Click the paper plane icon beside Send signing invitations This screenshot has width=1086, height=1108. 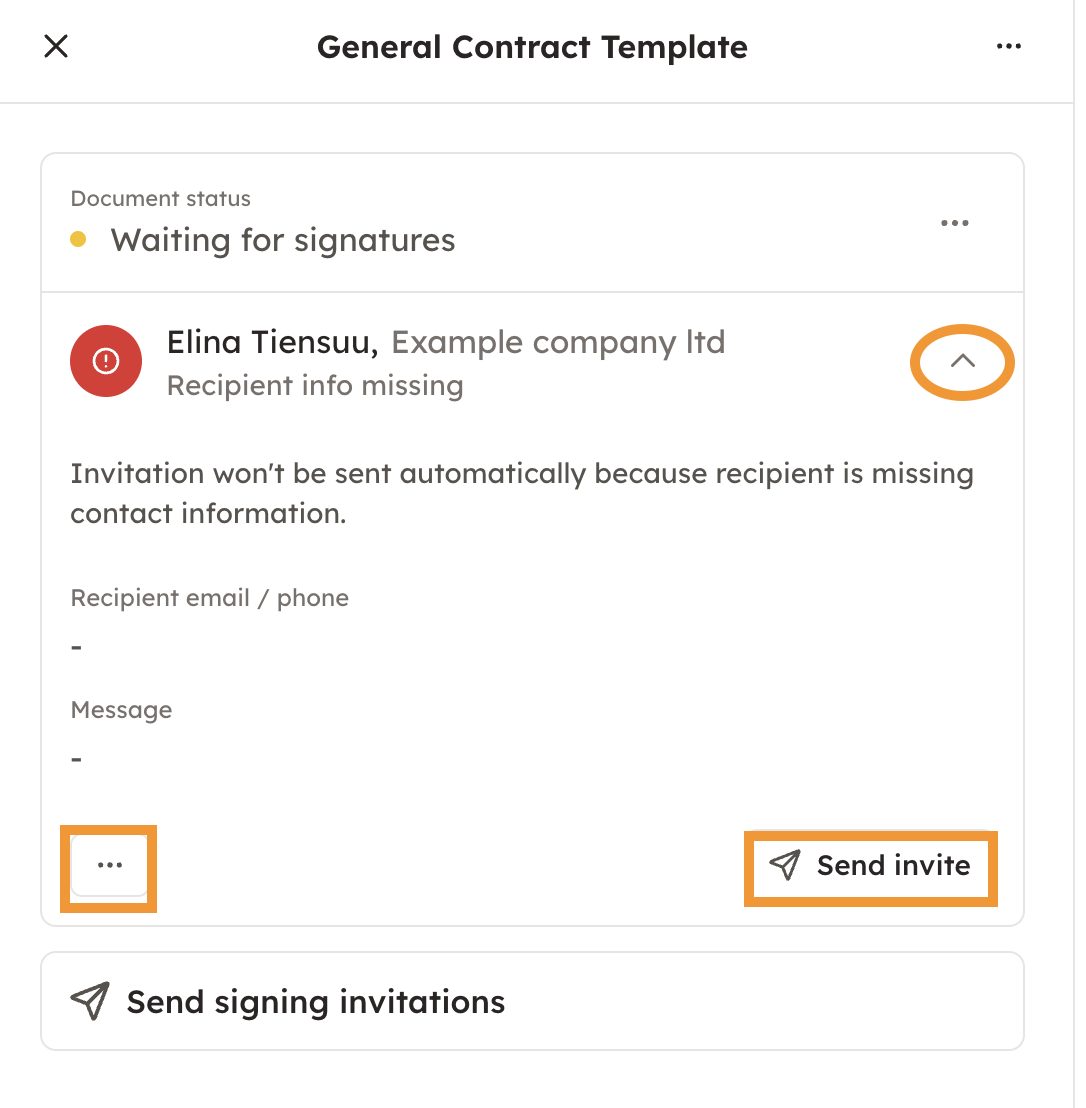[x=90, y=1001]
